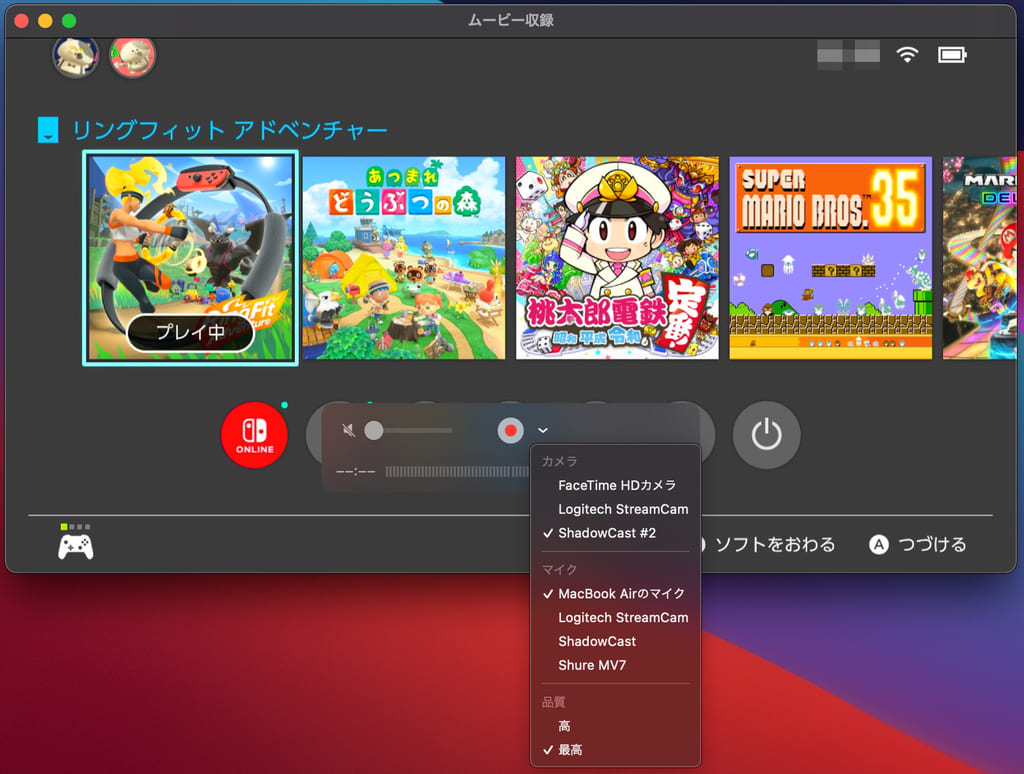
Task: Collapse the recording options chevron
Action: [x=543, y=430]
